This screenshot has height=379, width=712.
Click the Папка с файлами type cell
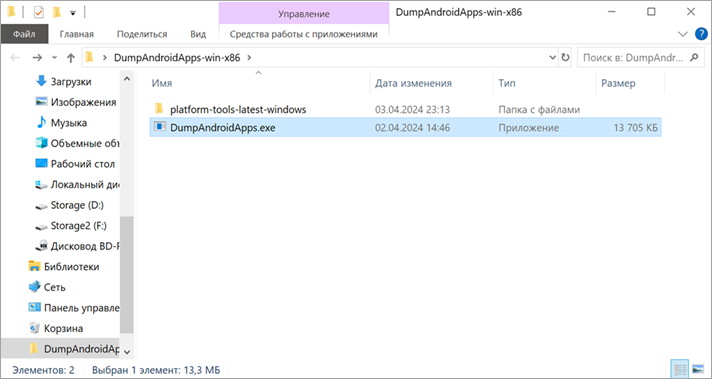pyautogui.click(x=539, y=109)
